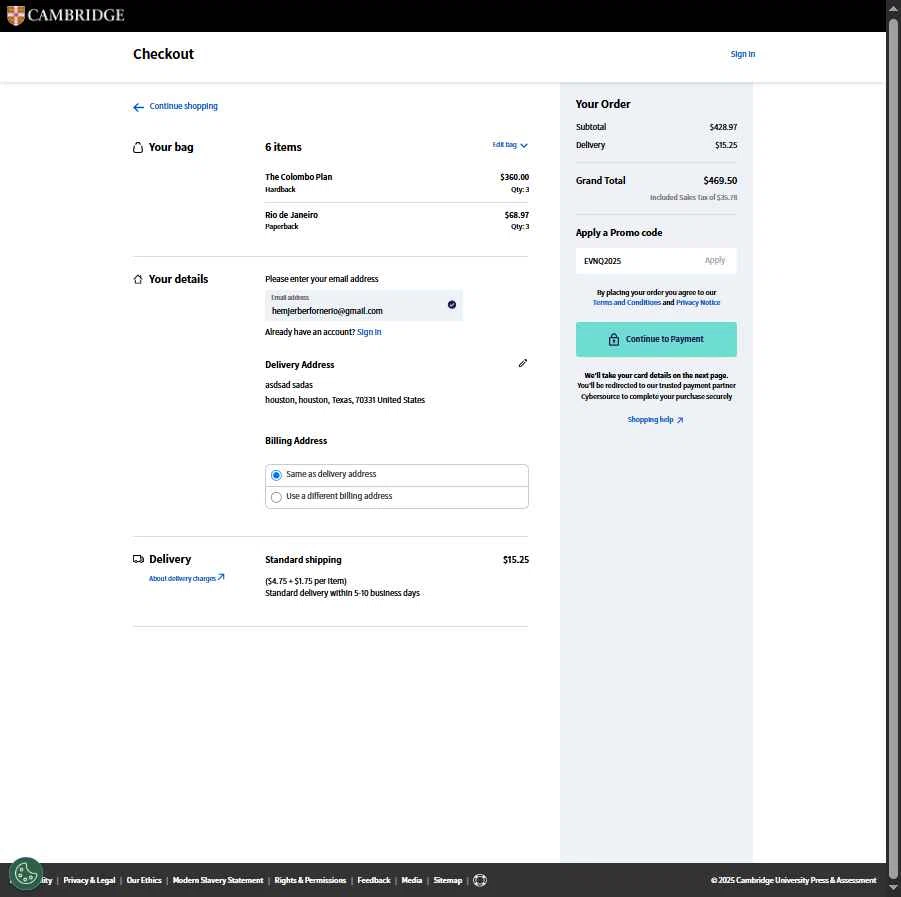Open About delivery charges link
The image size is (901, 897).
click(186, 578)
